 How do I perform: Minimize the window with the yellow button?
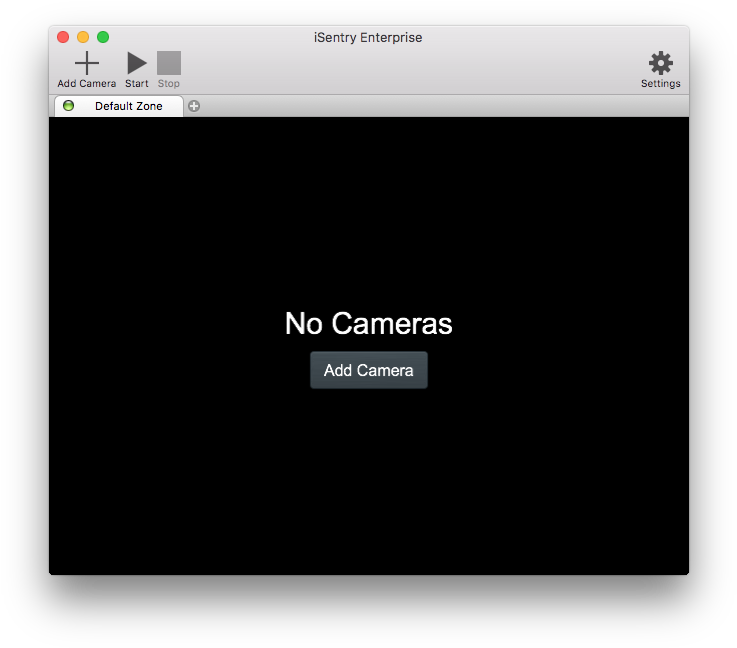tap(83, 37)
